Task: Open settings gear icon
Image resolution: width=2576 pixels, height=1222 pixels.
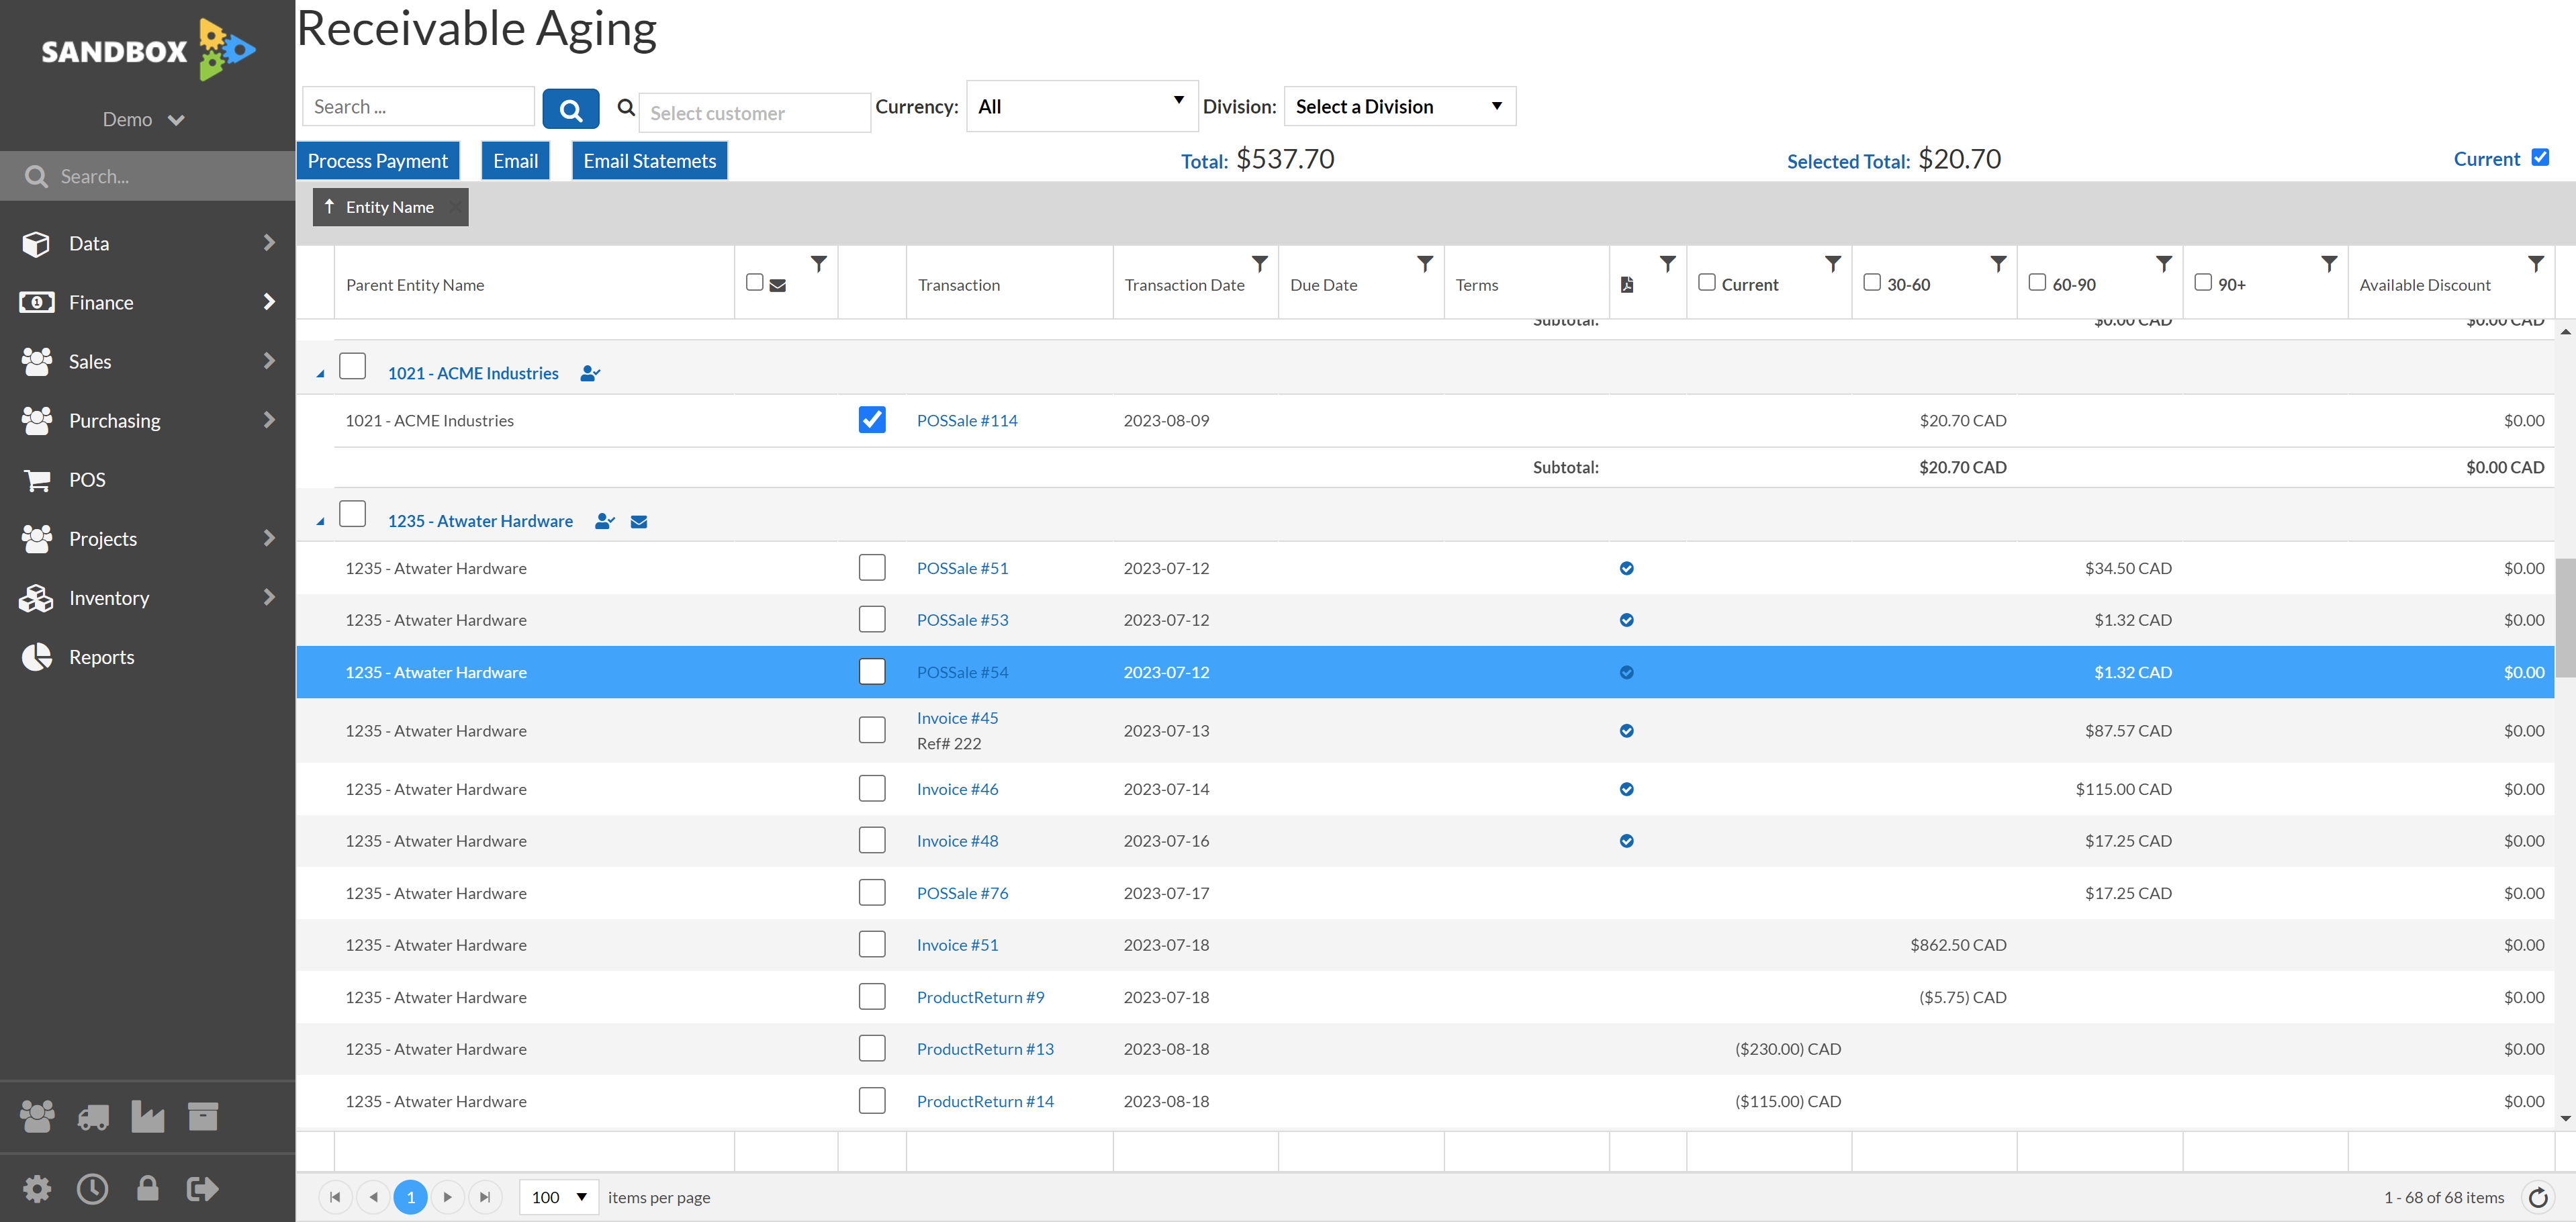Action: tap(38, 1189)
